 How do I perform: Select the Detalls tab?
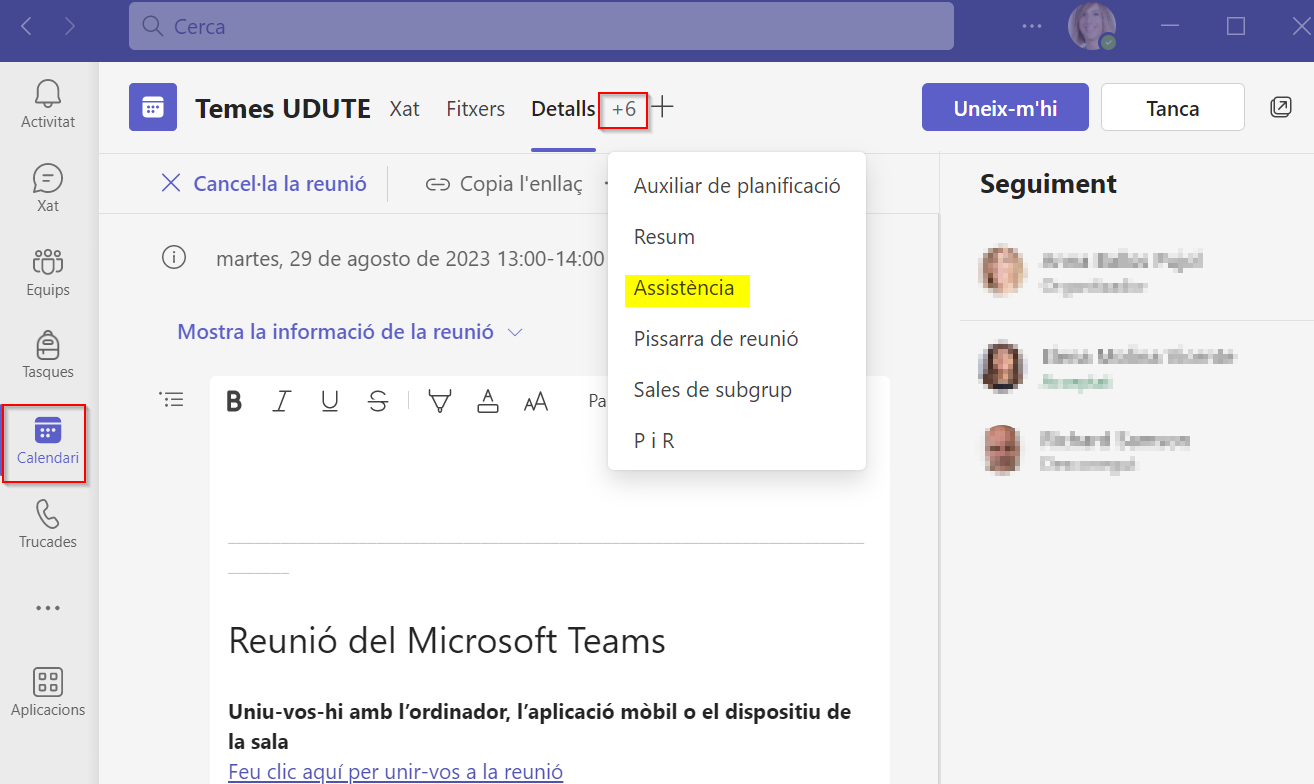563,109
